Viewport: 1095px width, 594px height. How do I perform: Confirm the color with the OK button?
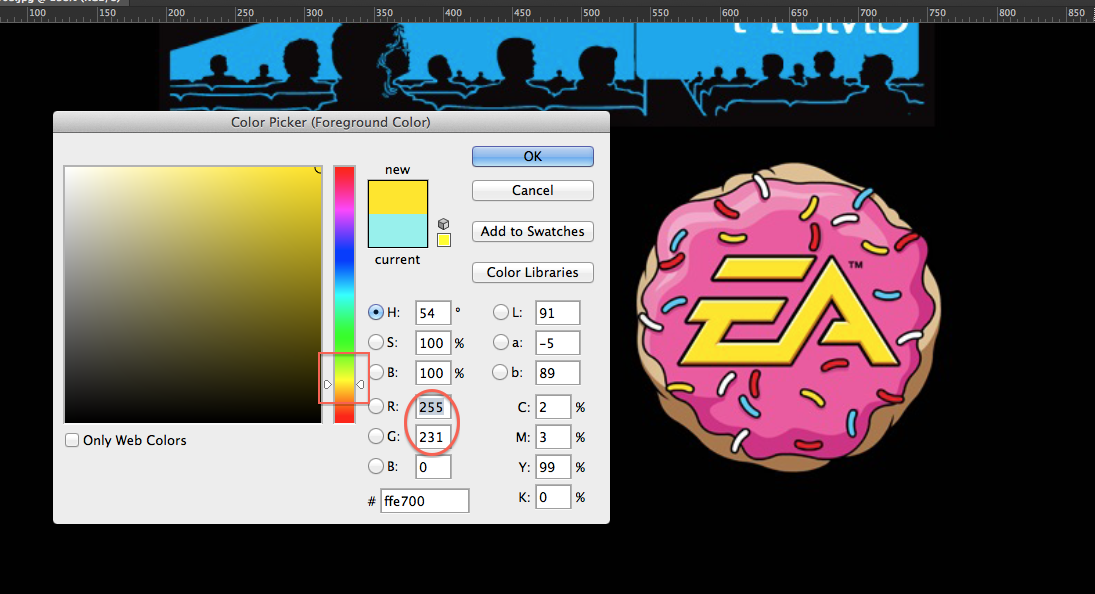[x=533, y=156]
